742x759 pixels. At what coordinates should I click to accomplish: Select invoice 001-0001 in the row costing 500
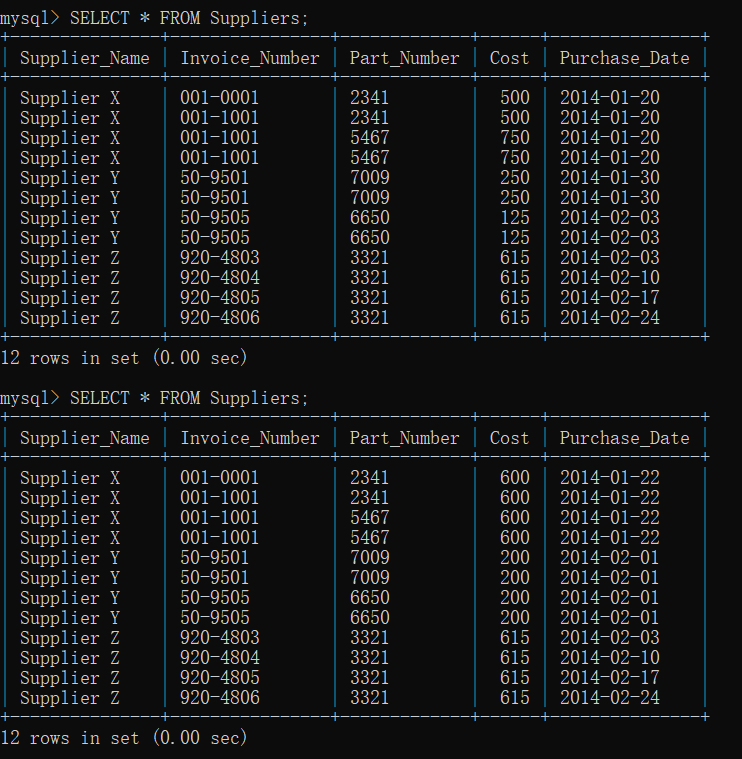[219, 98]
